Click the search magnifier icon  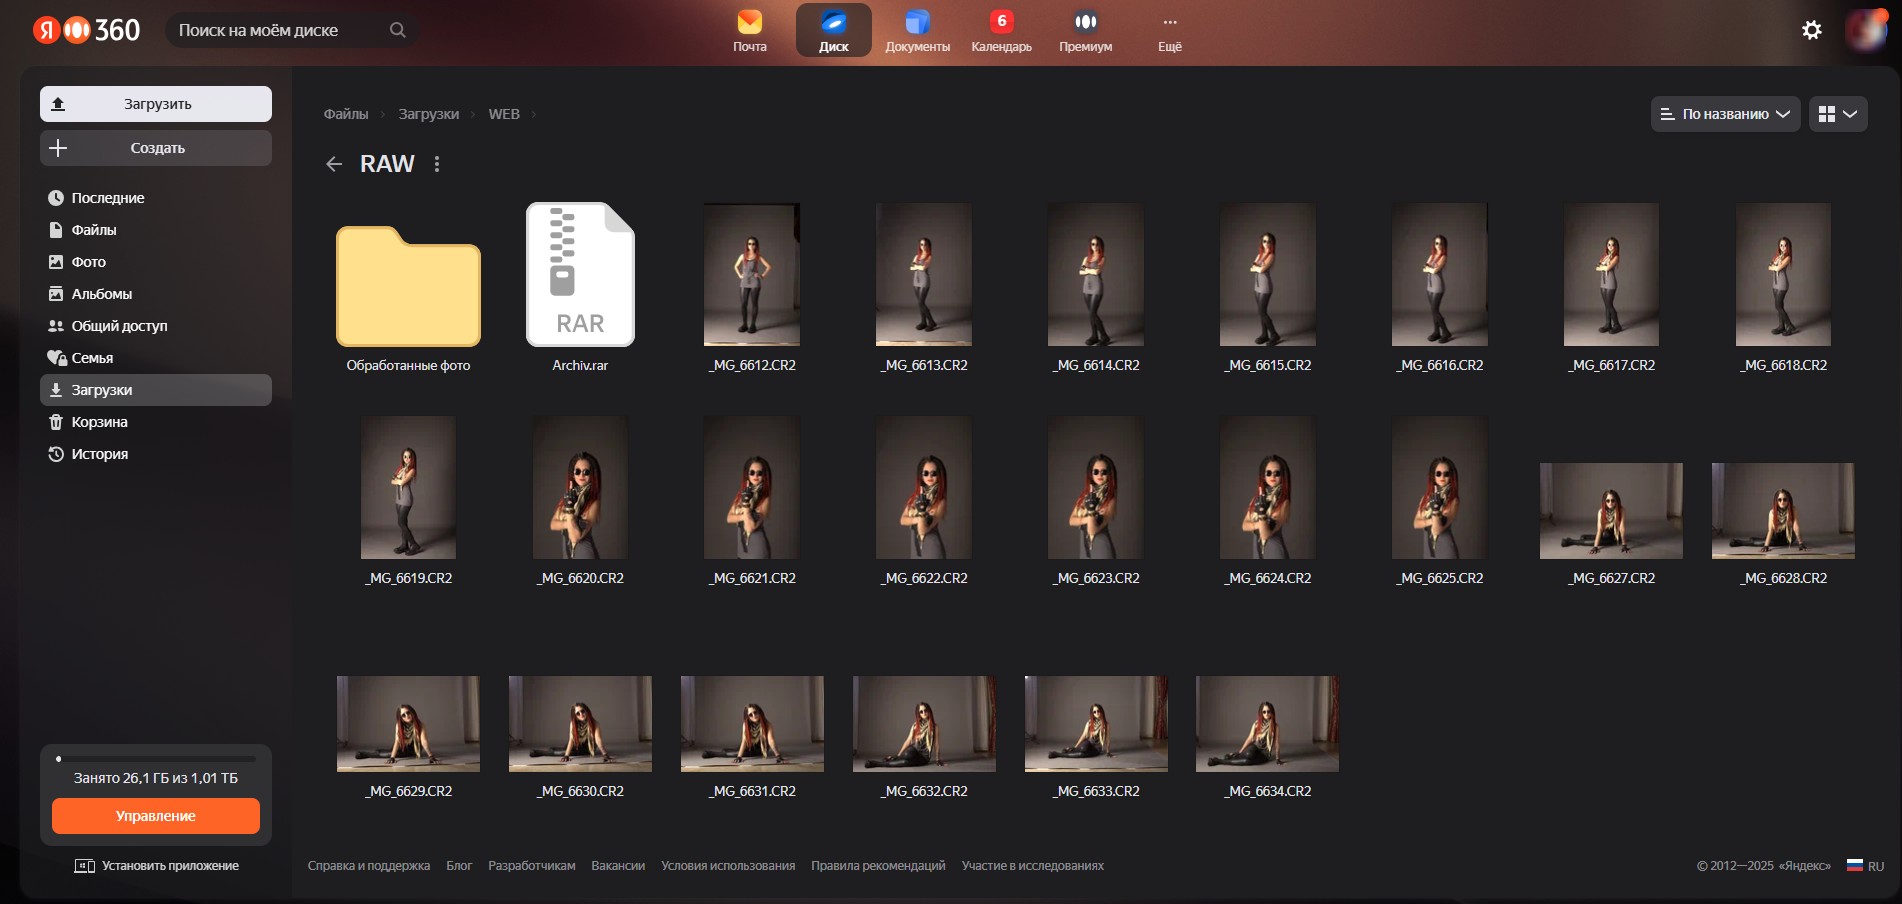point(397,30)
